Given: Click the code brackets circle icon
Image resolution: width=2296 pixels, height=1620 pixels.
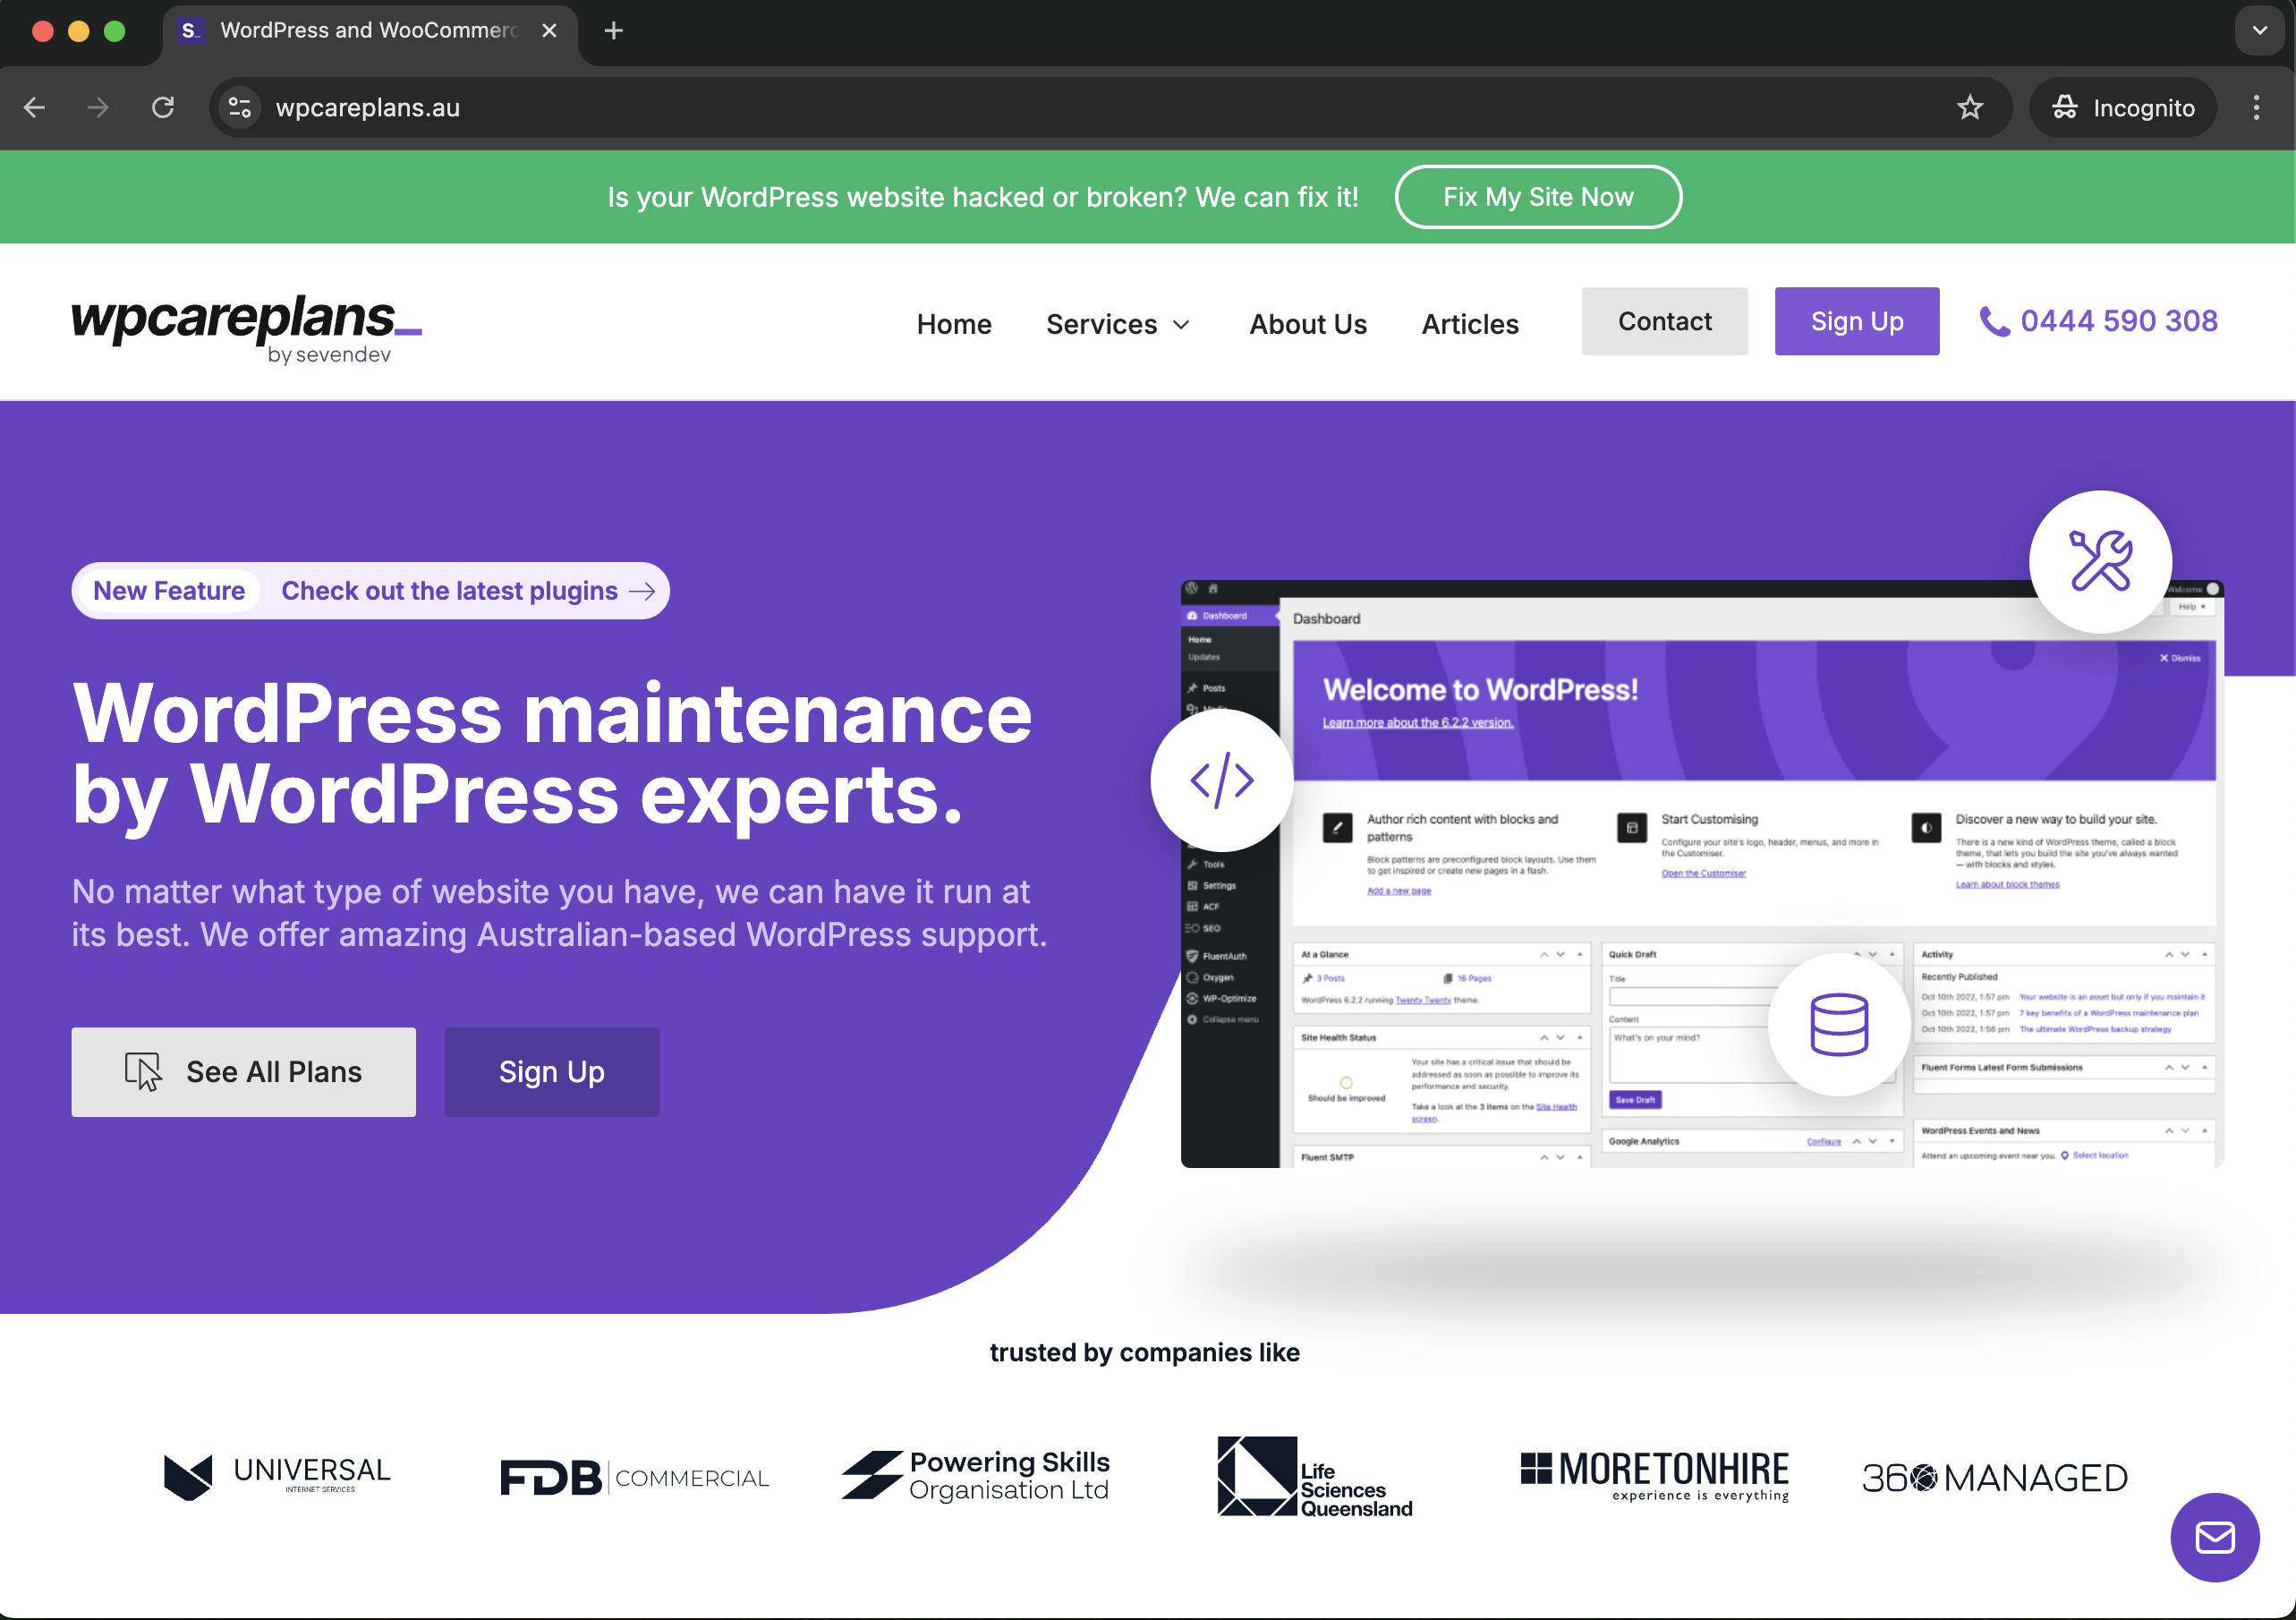Looking at the screenshot, I should pyautogui.click(x=1221, y=780).
